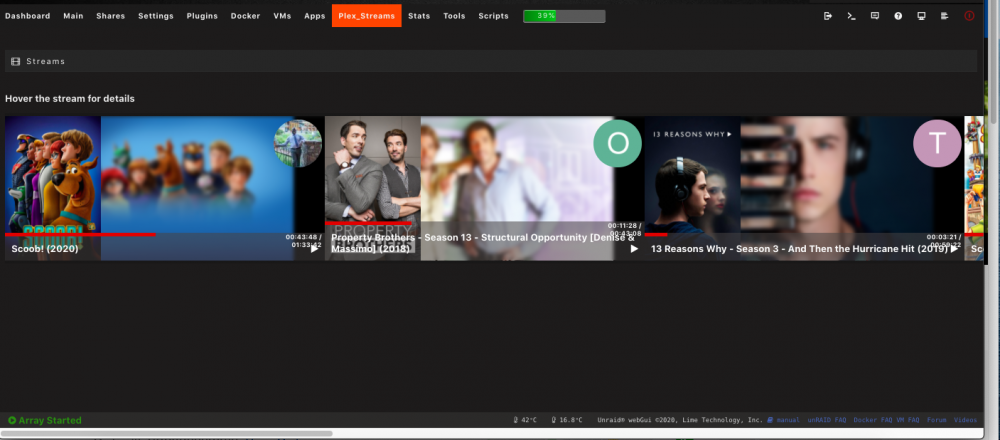Click the 'Array Started' status text
This screenshot has width=1000, height=440.
[x=50, y=420]
